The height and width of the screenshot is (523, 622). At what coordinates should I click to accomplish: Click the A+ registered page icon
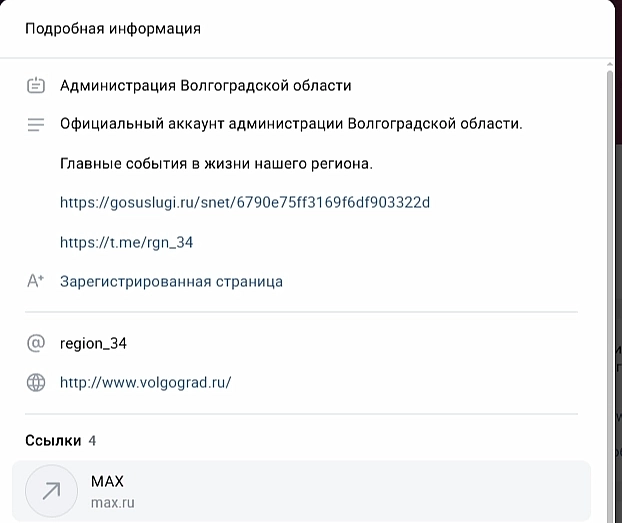click(35, 281)
